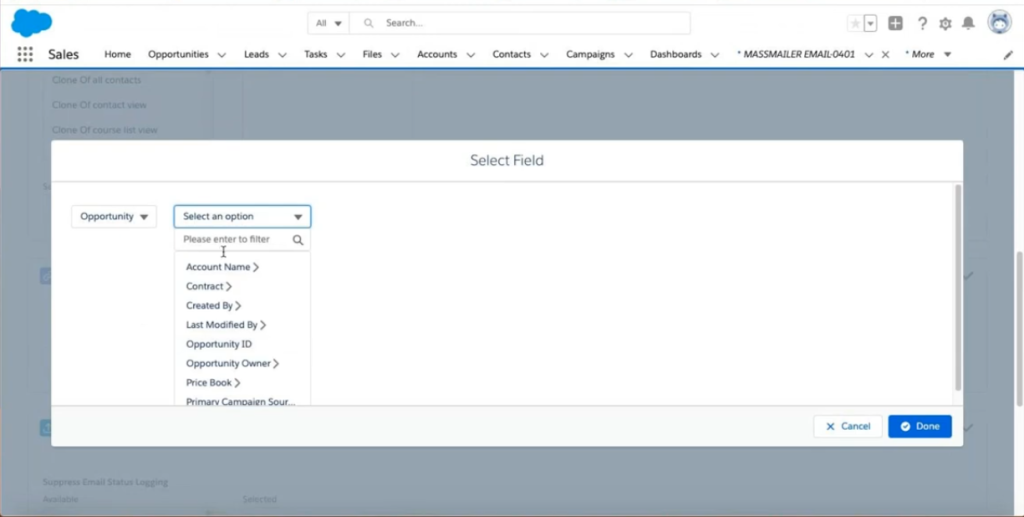Screen dimensions: 1024x517
Task: Expand the Accounts tab chevron
Action: pos(470,55)
